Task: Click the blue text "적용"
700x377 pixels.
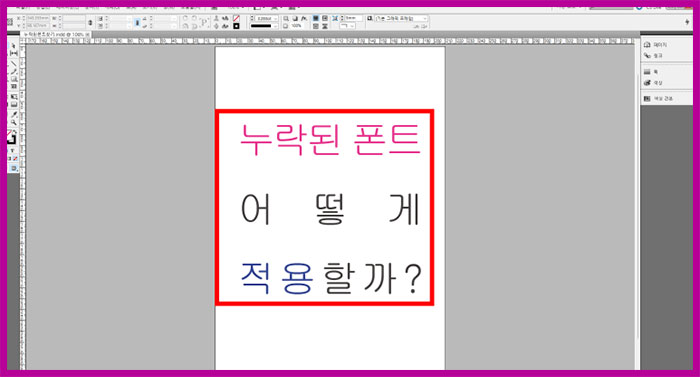Action: tap(277, 278)
